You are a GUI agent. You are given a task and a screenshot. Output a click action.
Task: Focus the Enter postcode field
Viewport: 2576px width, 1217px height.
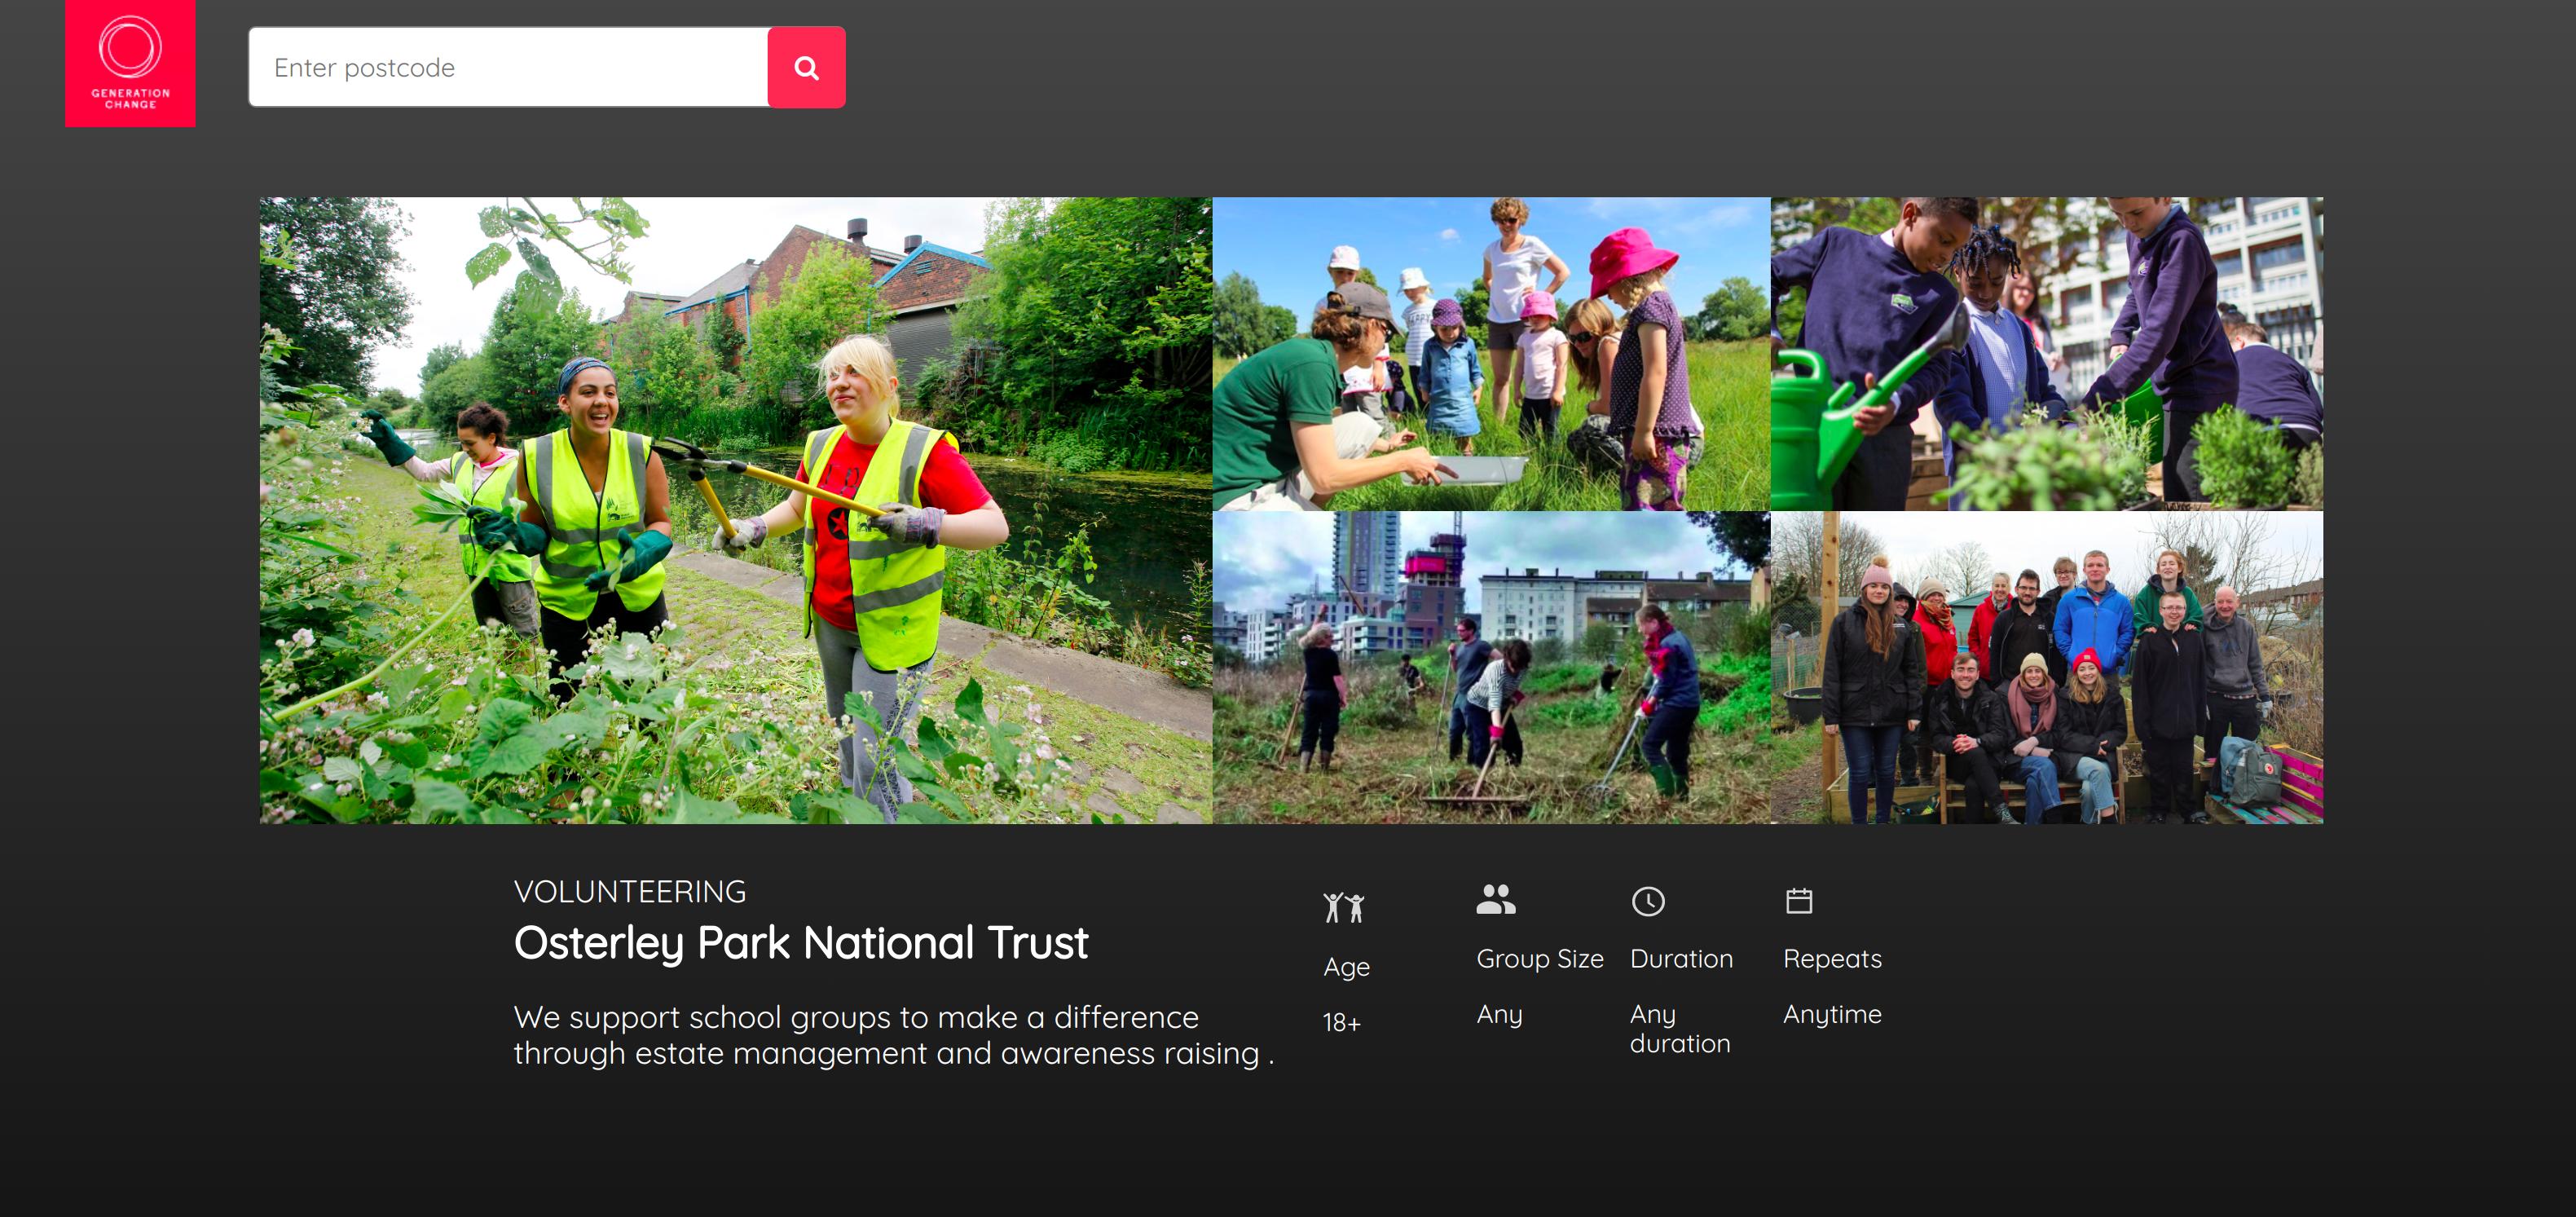click(x=508, y=67)
